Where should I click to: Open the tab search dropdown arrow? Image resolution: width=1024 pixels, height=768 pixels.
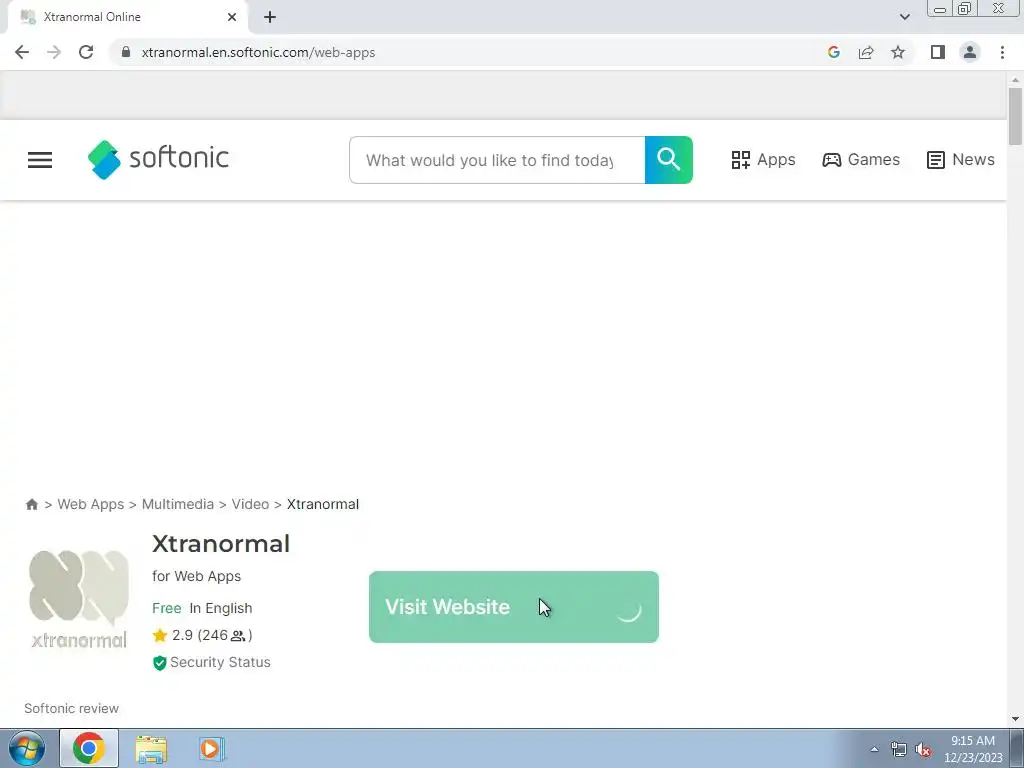tap(904, 17)
